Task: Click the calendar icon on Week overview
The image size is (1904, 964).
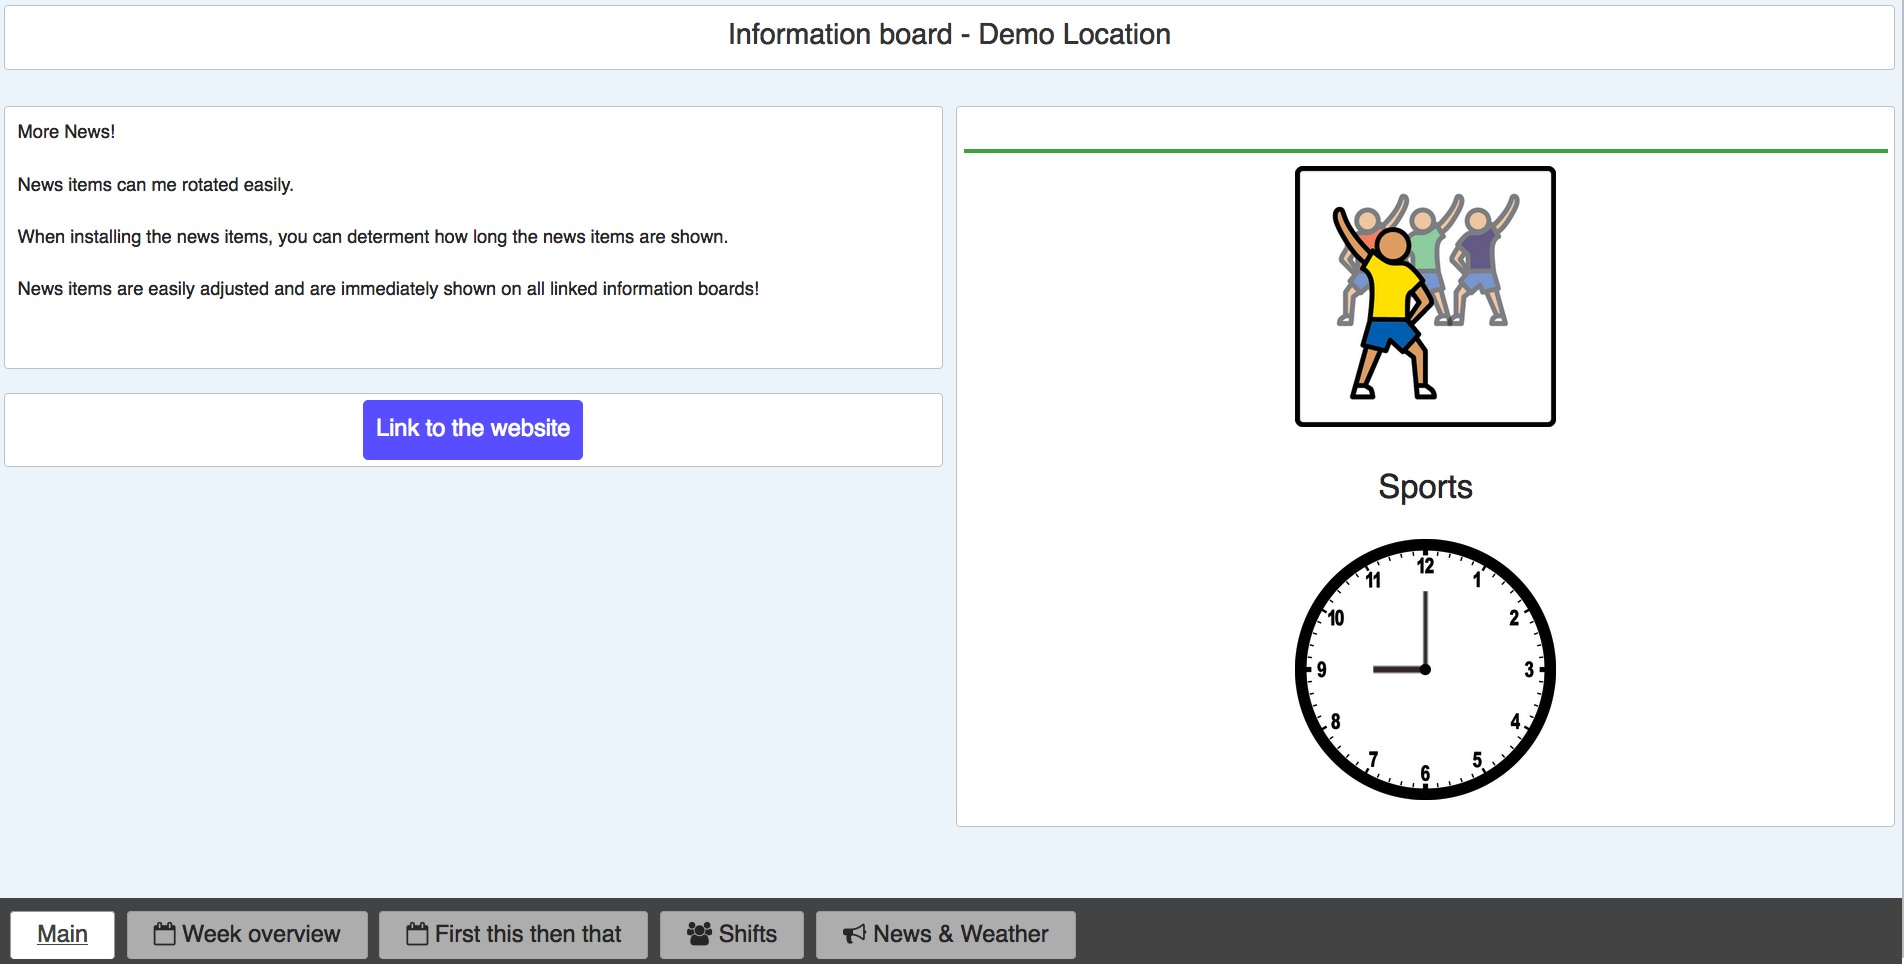Action: click(164, 934)
